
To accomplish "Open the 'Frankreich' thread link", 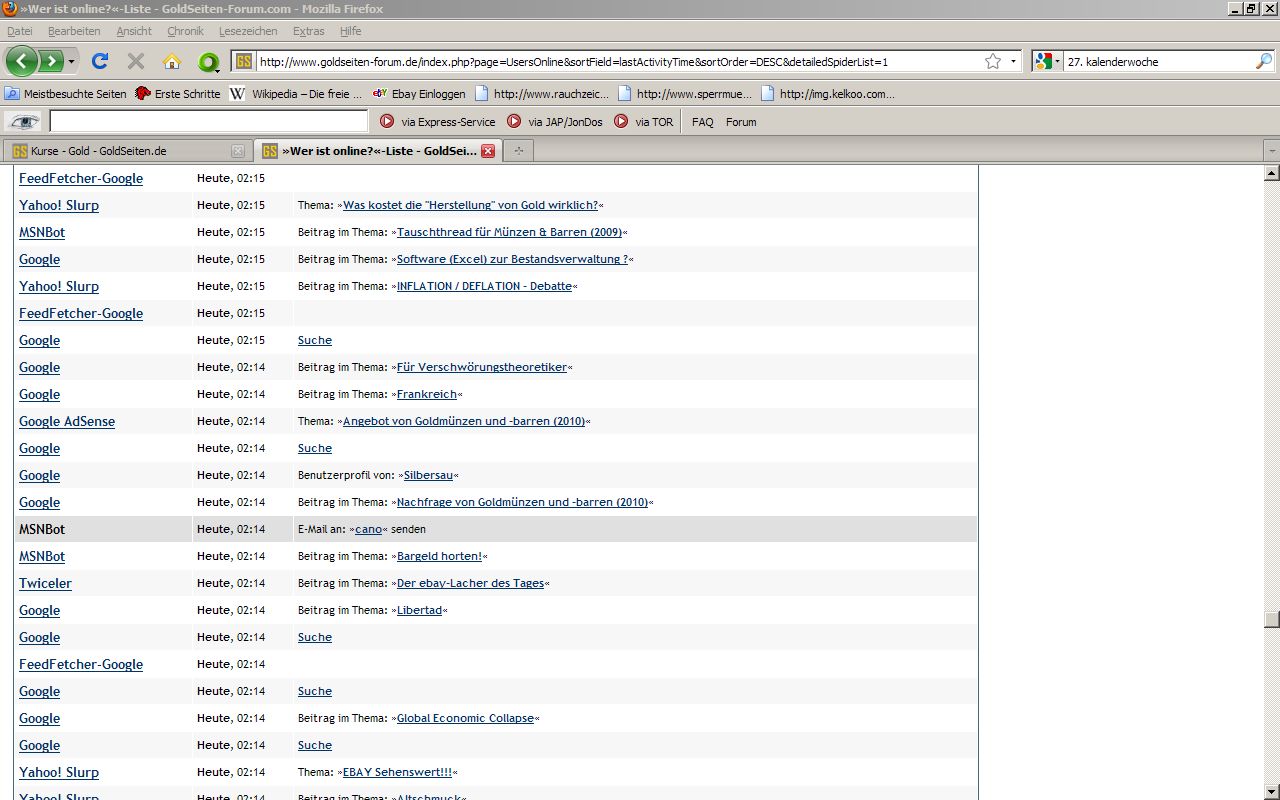I will click(x=427, y=394).
